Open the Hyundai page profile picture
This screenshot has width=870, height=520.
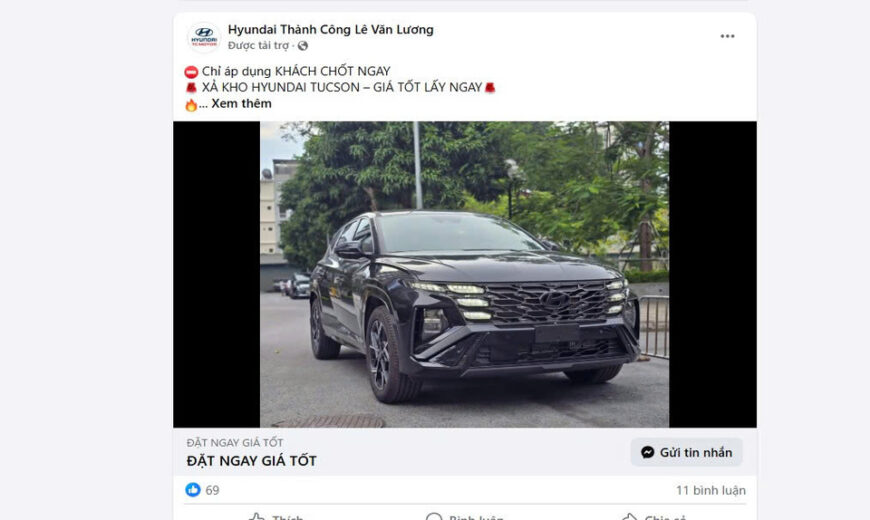click(204, 37)
